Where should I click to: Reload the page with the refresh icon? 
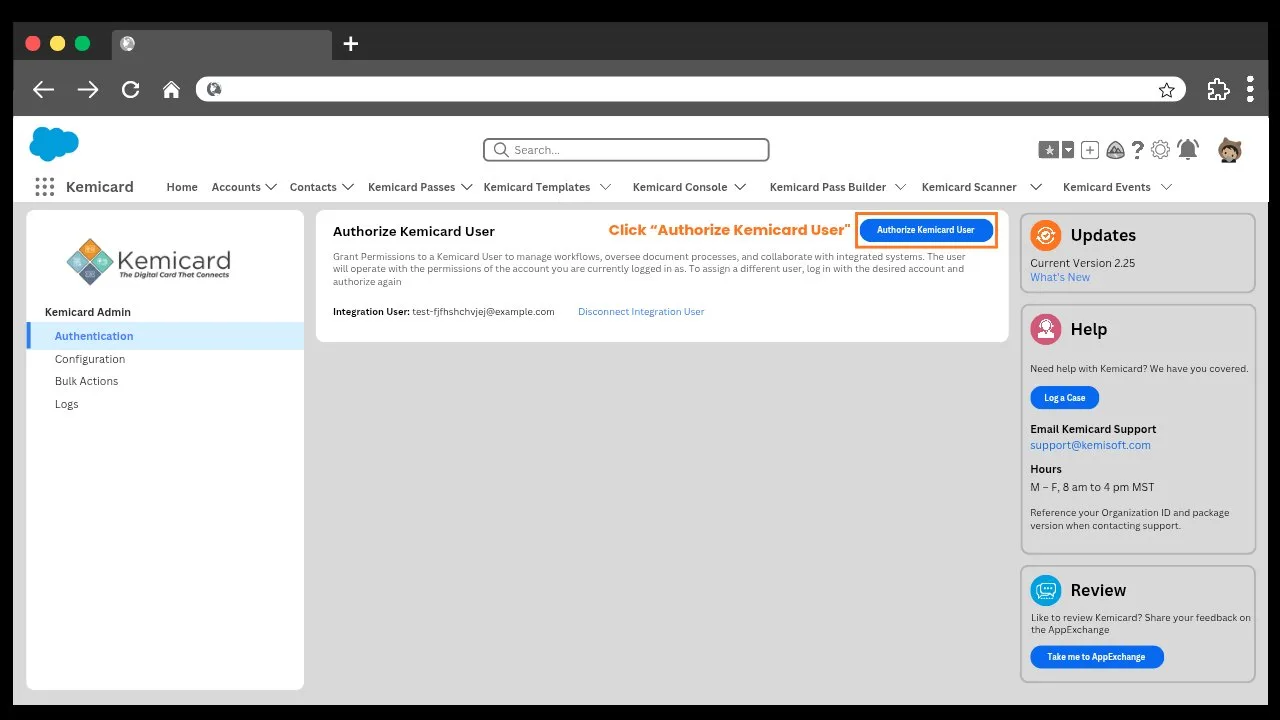130,90
